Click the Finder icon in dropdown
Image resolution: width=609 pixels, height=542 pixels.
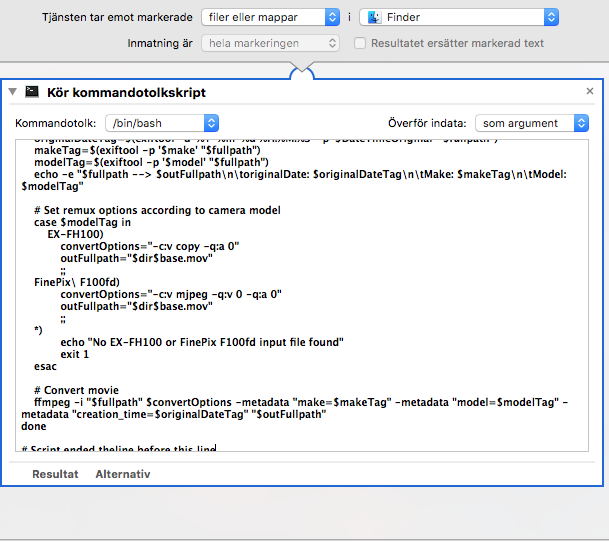coord(374,17)
